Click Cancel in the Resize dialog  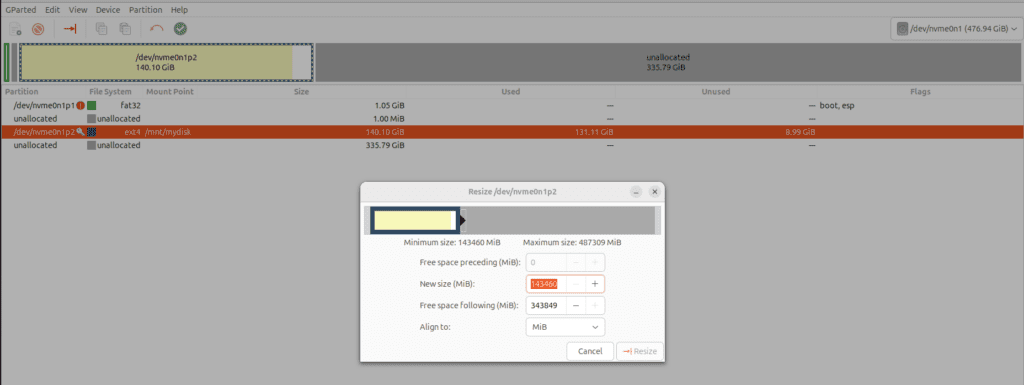(590, 351)
